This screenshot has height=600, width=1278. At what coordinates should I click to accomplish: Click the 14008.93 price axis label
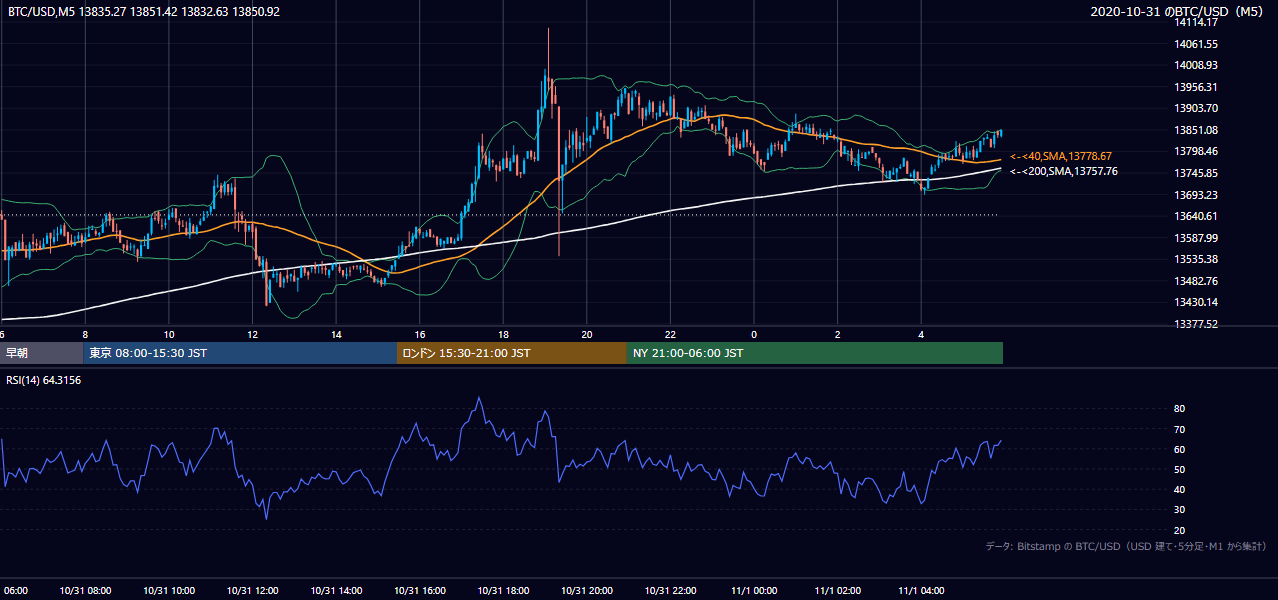click(x=1197, y=65)
